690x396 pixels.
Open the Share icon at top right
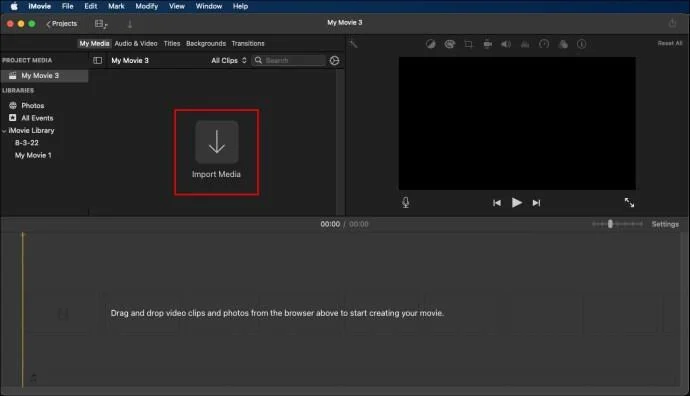click(x=672, y=23)
